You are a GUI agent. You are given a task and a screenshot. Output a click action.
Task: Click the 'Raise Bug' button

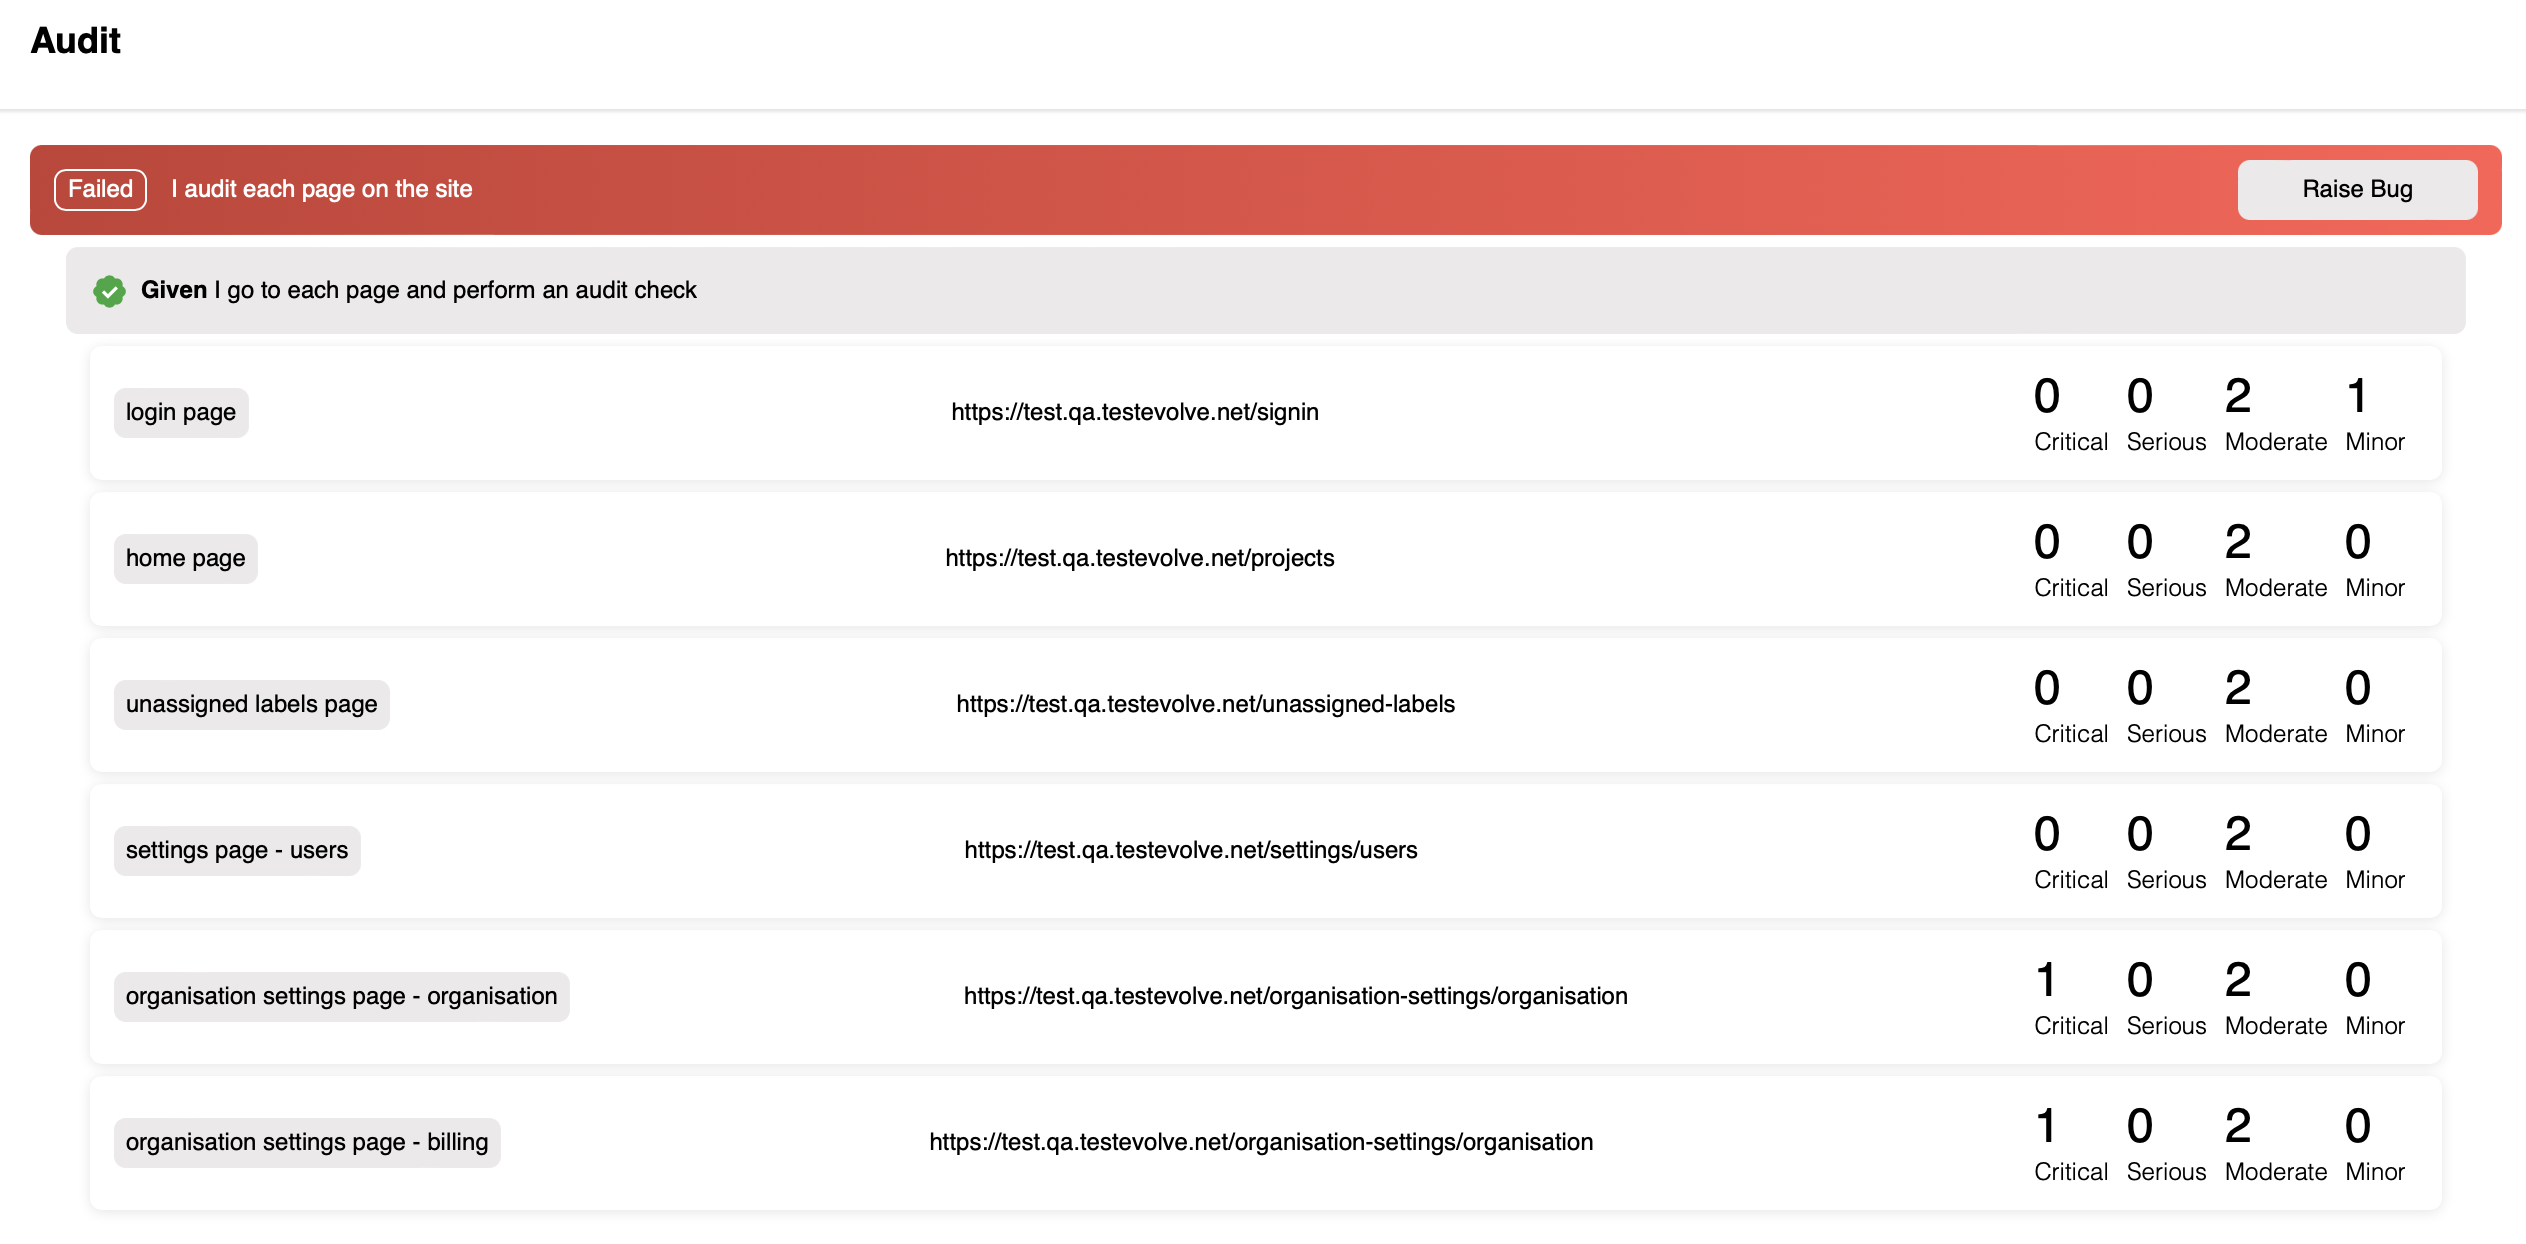click(x=2355, y=189)
